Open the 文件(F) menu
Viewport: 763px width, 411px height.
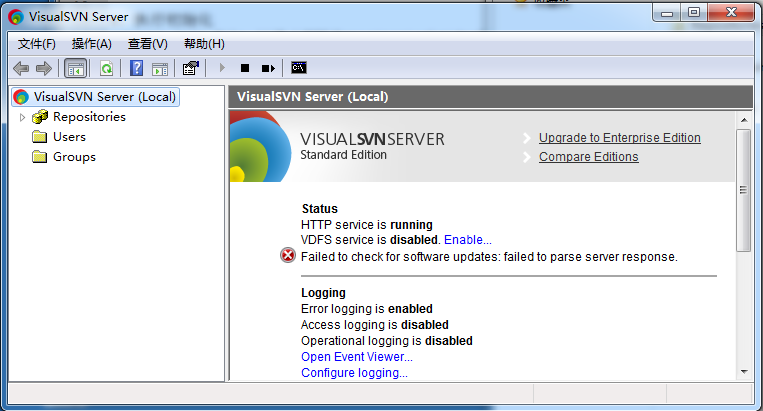pyautogui.click(x=36, y=44)
